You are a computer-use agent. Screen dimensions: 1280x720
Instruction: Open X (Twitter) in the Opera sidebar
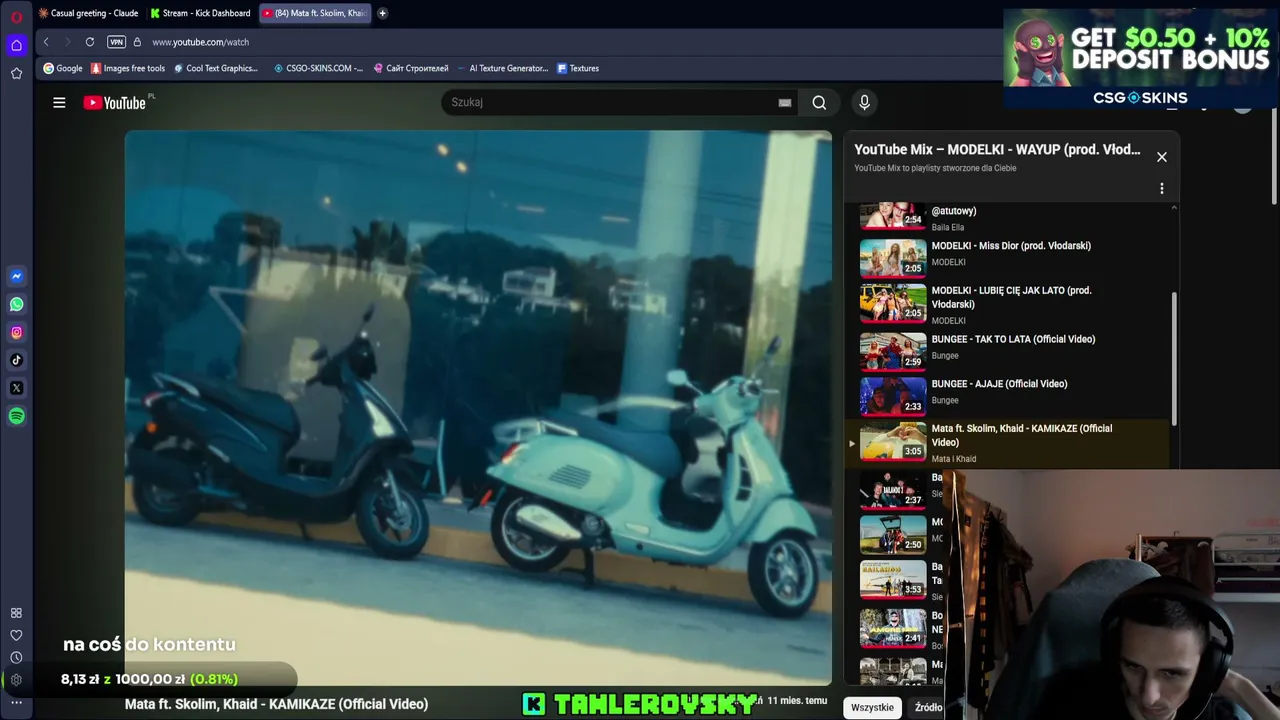pyautogui.click(x=16, y=388)
